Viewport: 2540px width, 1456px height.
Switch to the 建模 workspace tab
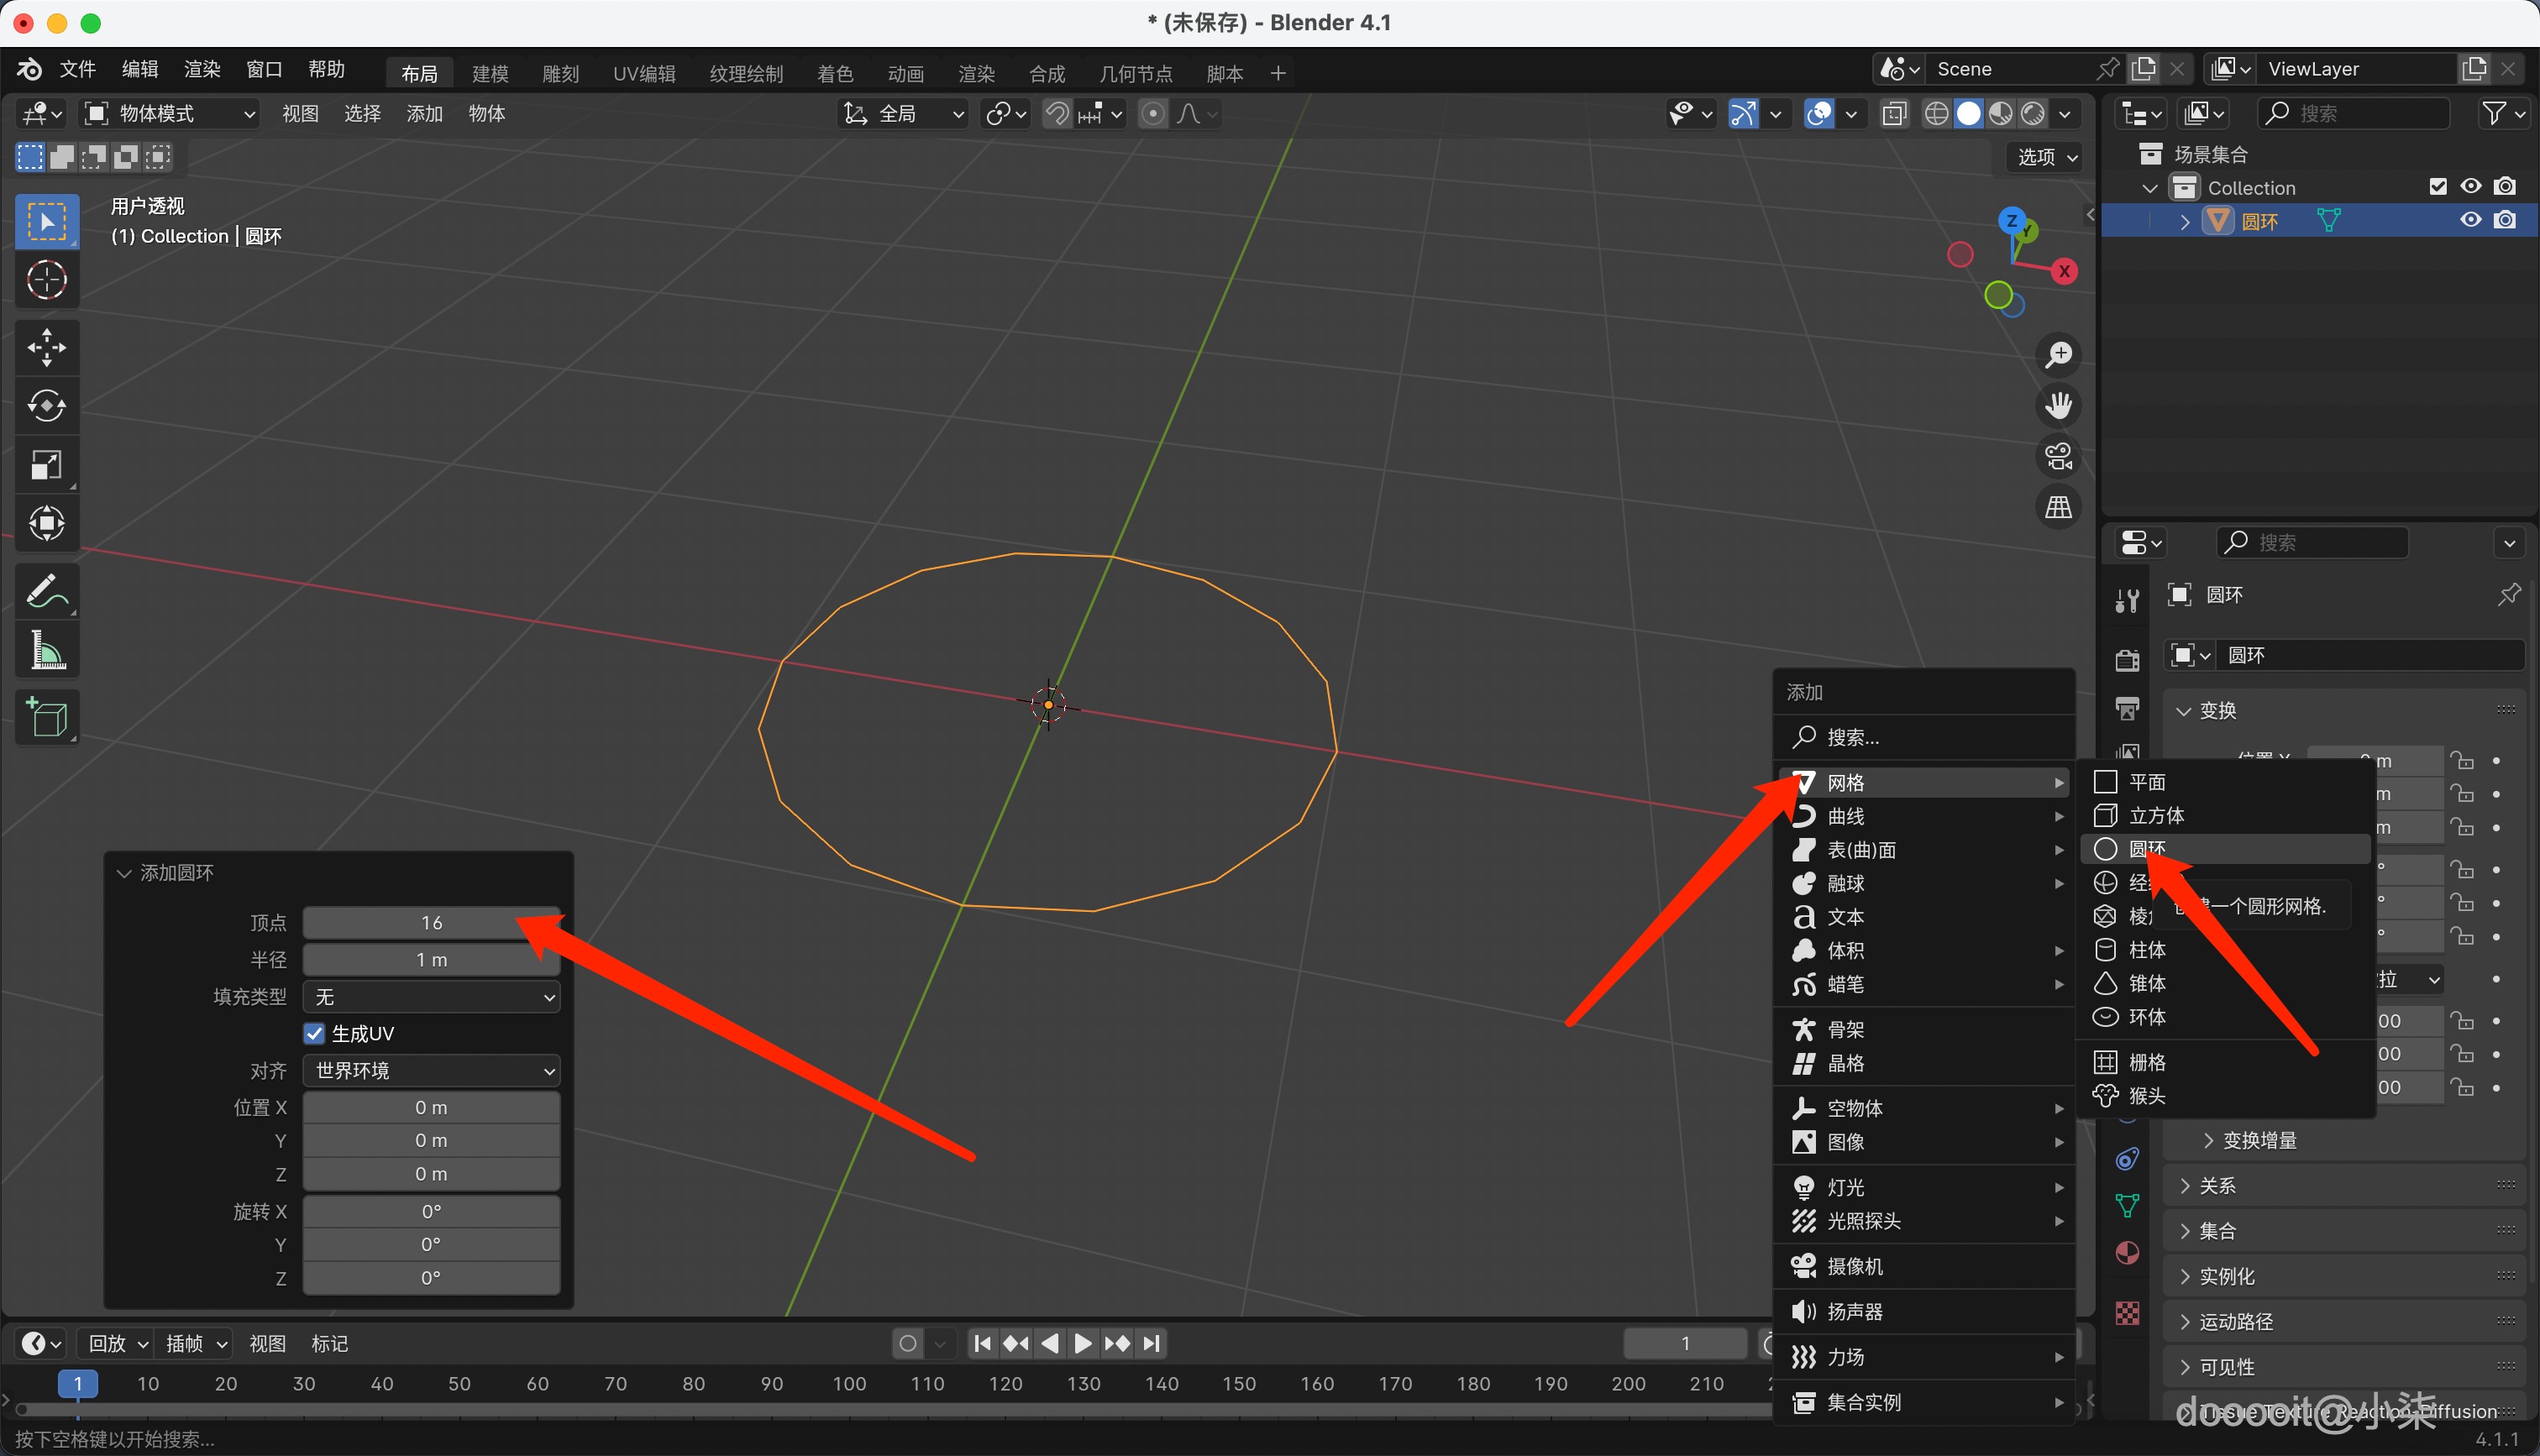click(x=490, y=74)
